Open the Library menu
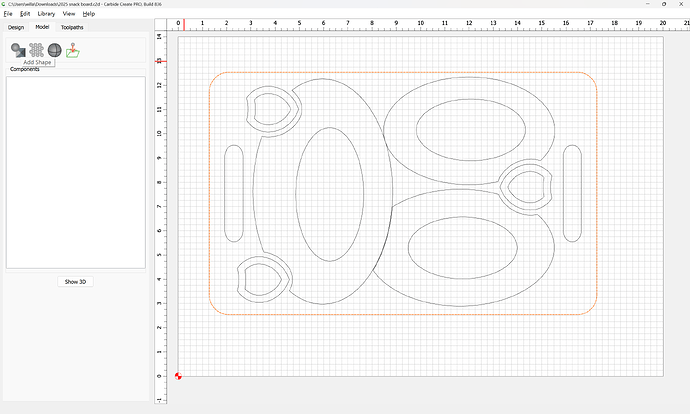The height and width of the screenshot is (414, 690). pos(46,14)
